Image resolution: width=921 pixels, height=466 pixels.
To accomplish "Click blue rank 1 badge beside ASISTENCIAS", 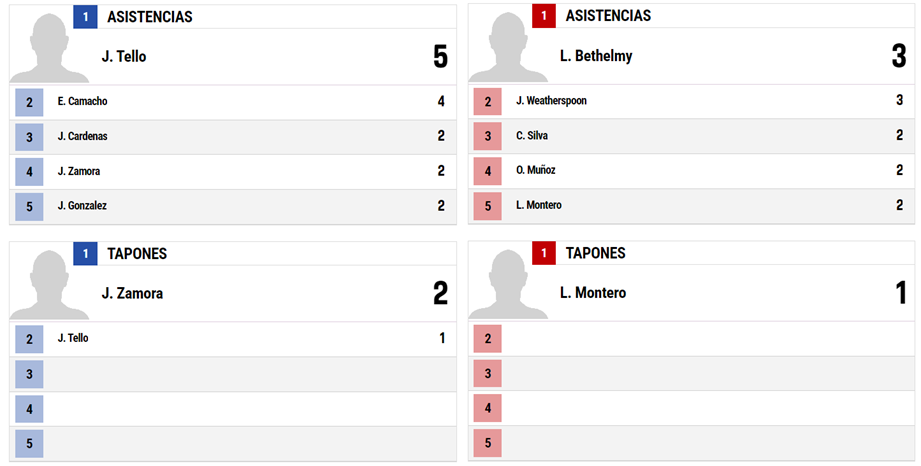I will [x=85, y=16].
